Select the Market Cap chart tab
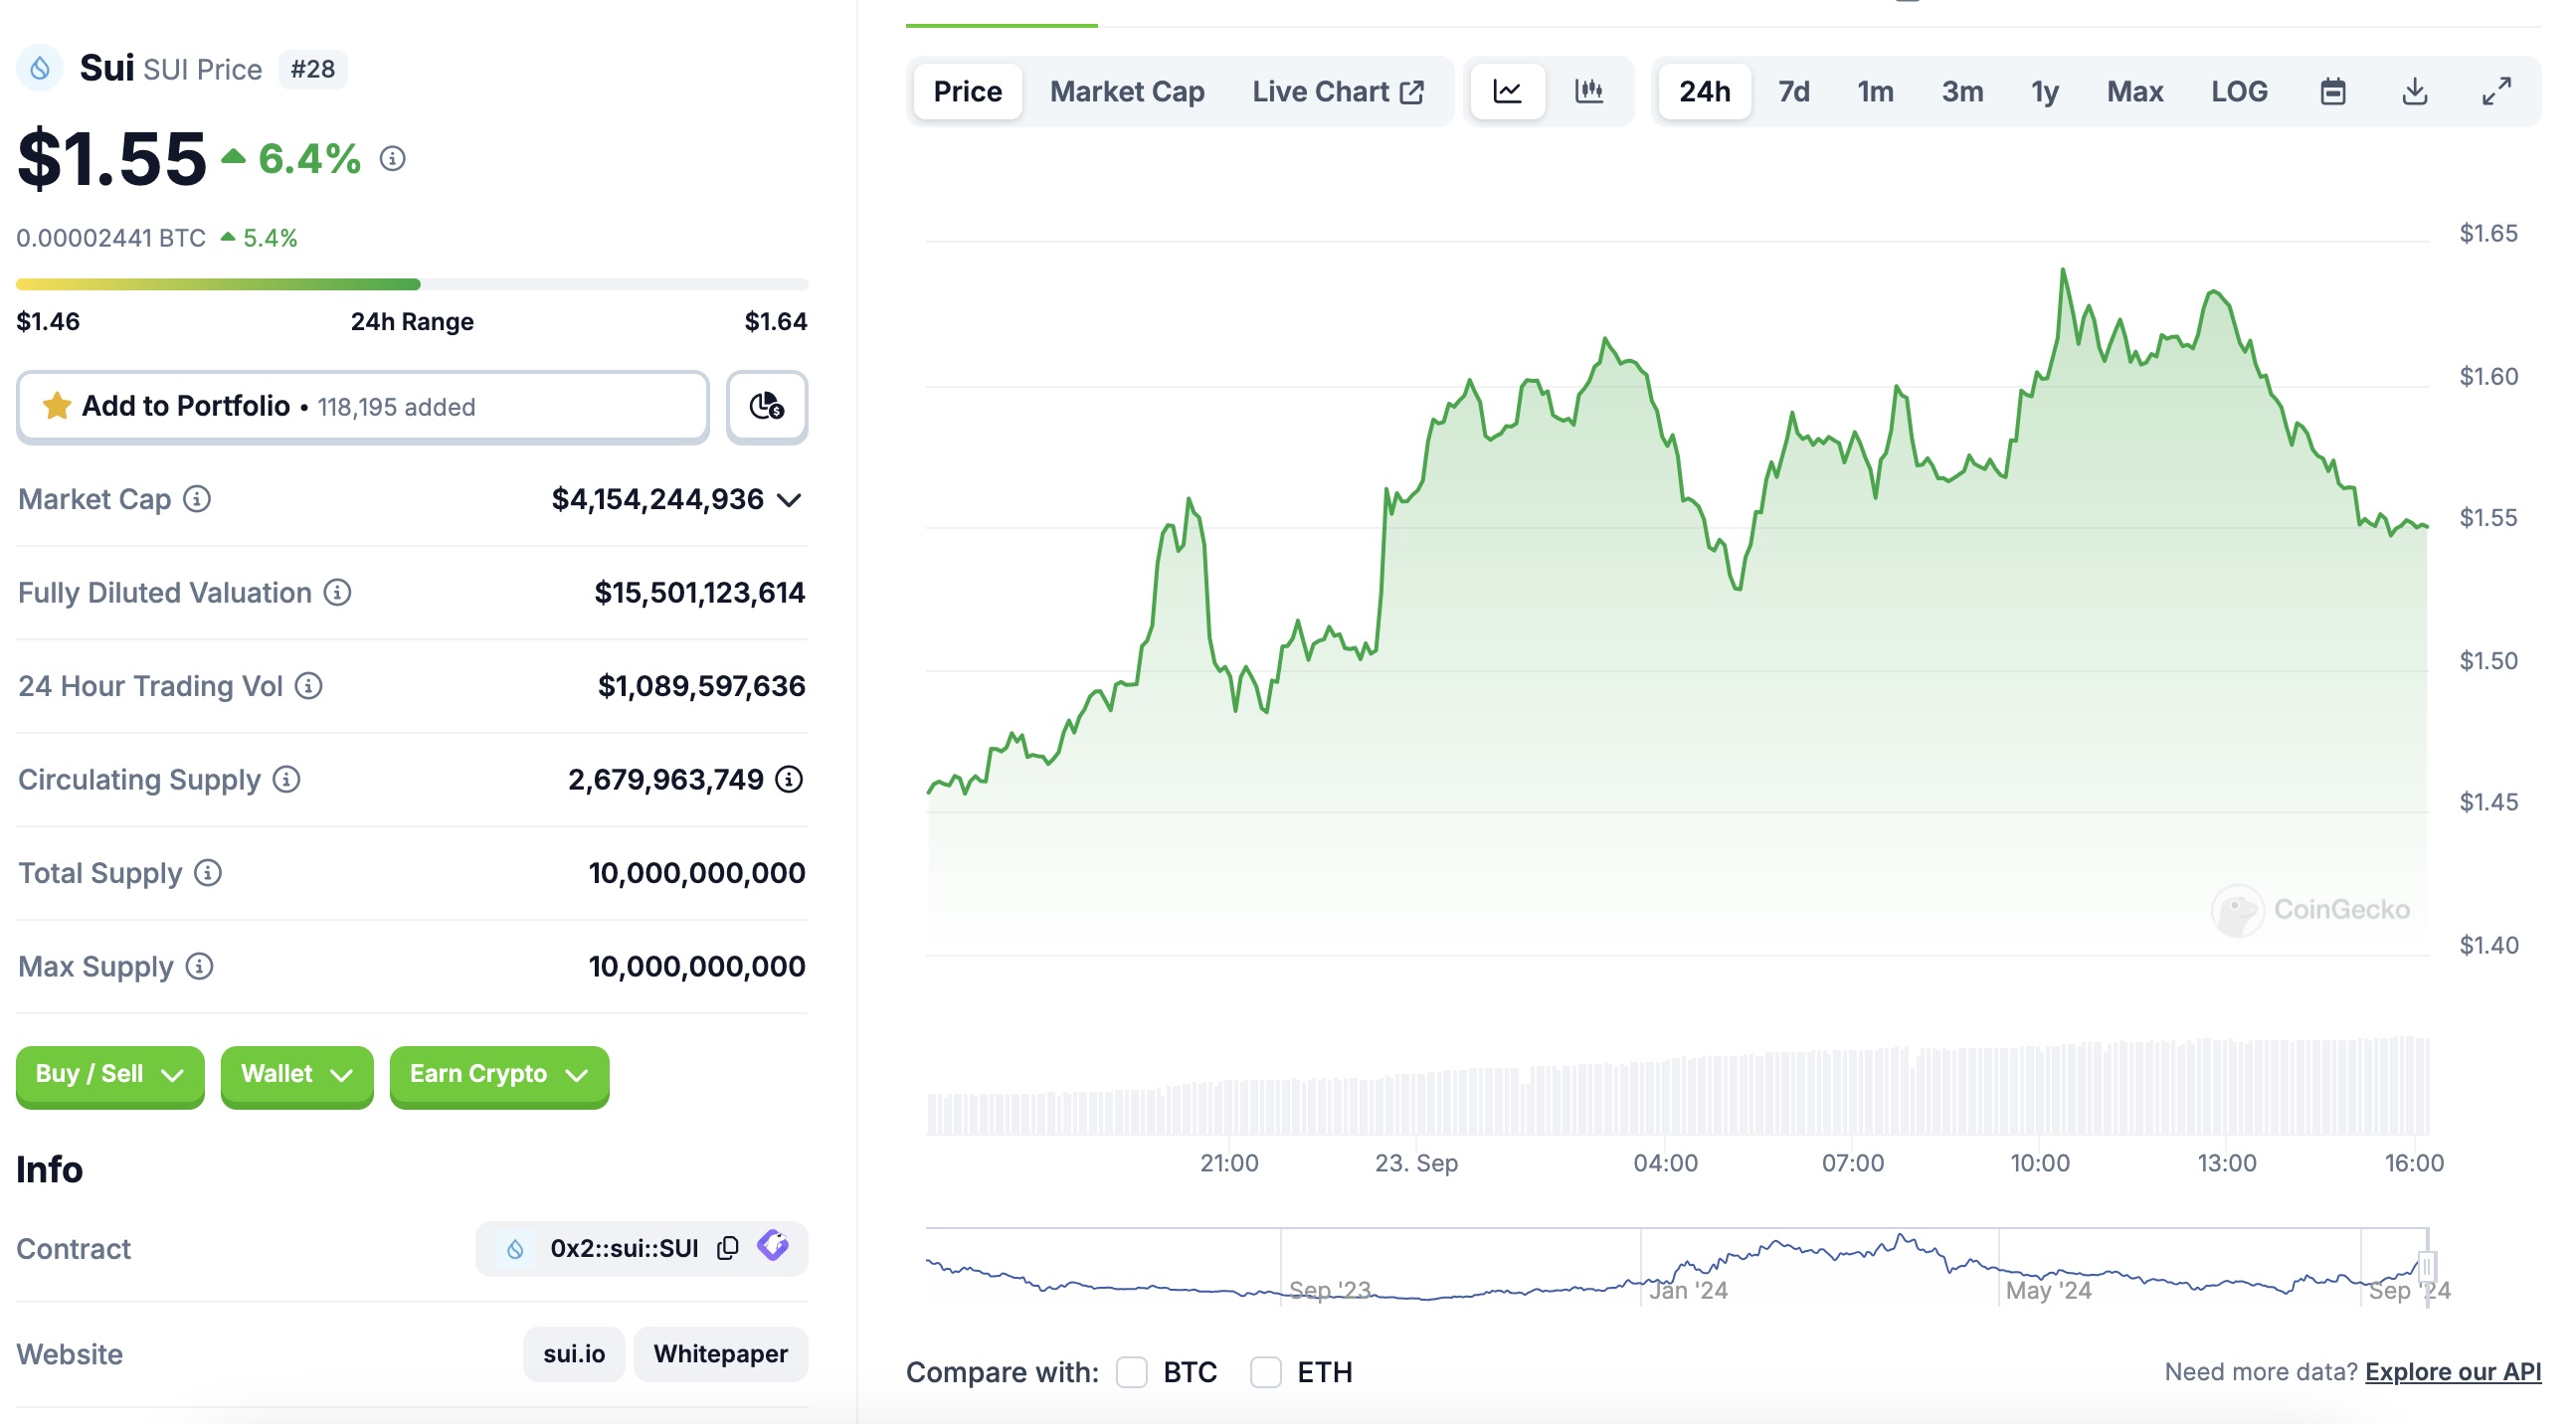 pyautogui.click(x=1127, y=92)
